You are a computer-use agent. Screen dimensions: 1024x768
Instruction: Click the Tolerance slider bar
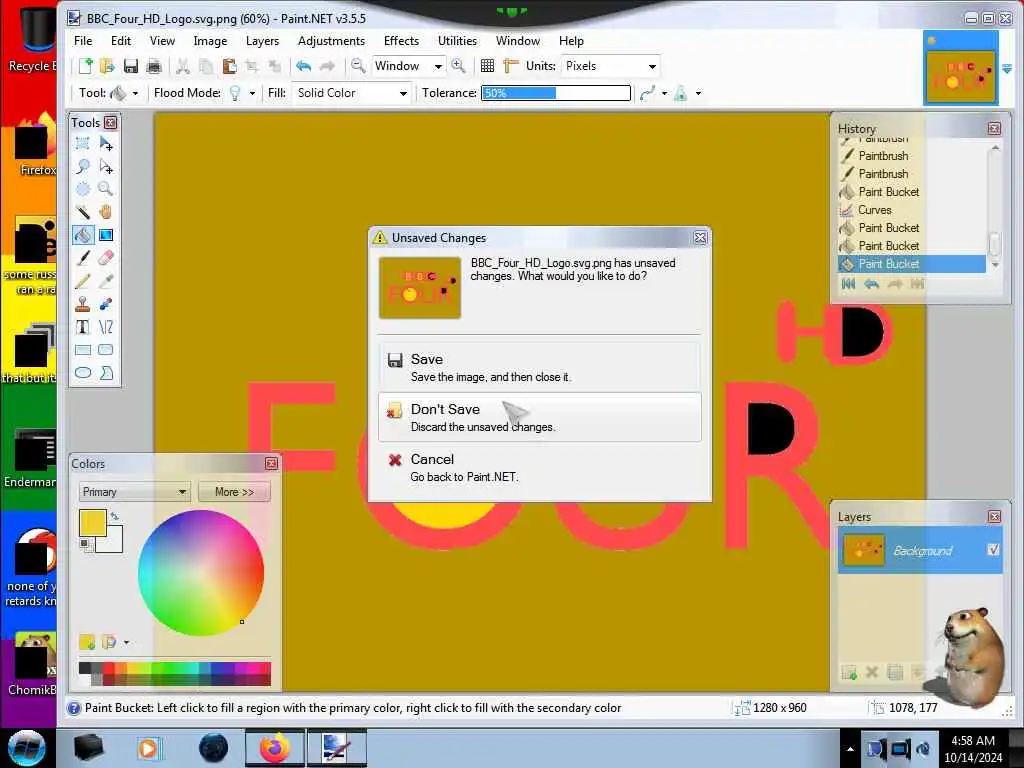click(x=556, y=93)
